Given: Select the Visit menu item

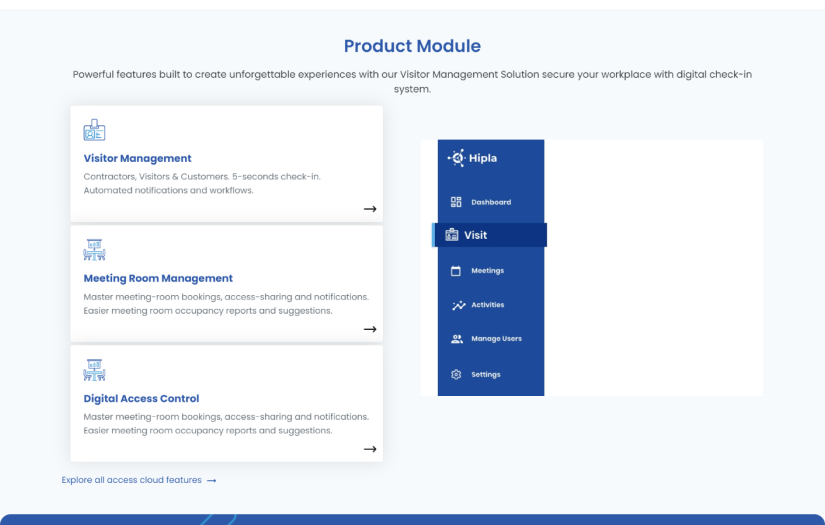Looking at the screenshot, I should [489, 235].
